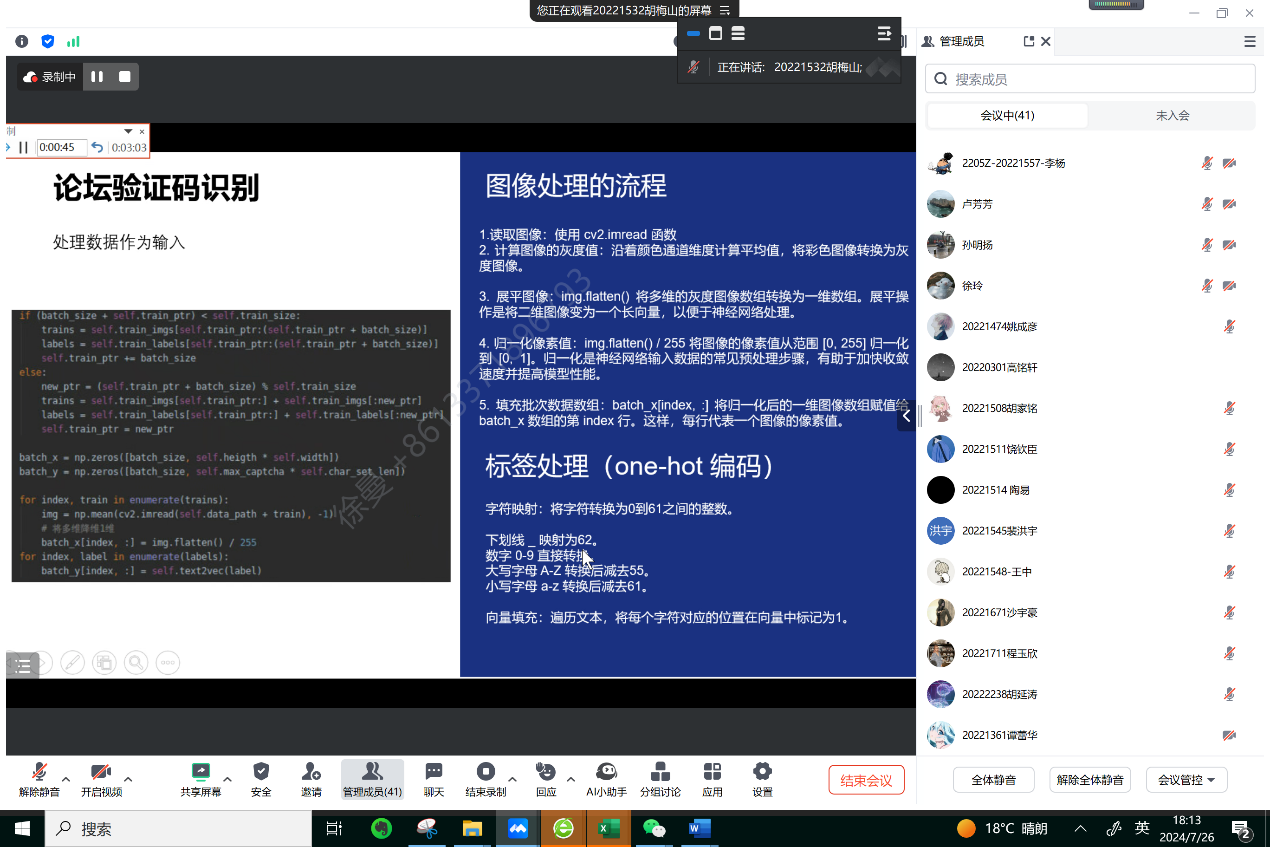The height and width of the screenshot is (847, 1270).
Task: Open the members panel hamburger menu
Action: pyautogui.click(x=1250, y=41)
